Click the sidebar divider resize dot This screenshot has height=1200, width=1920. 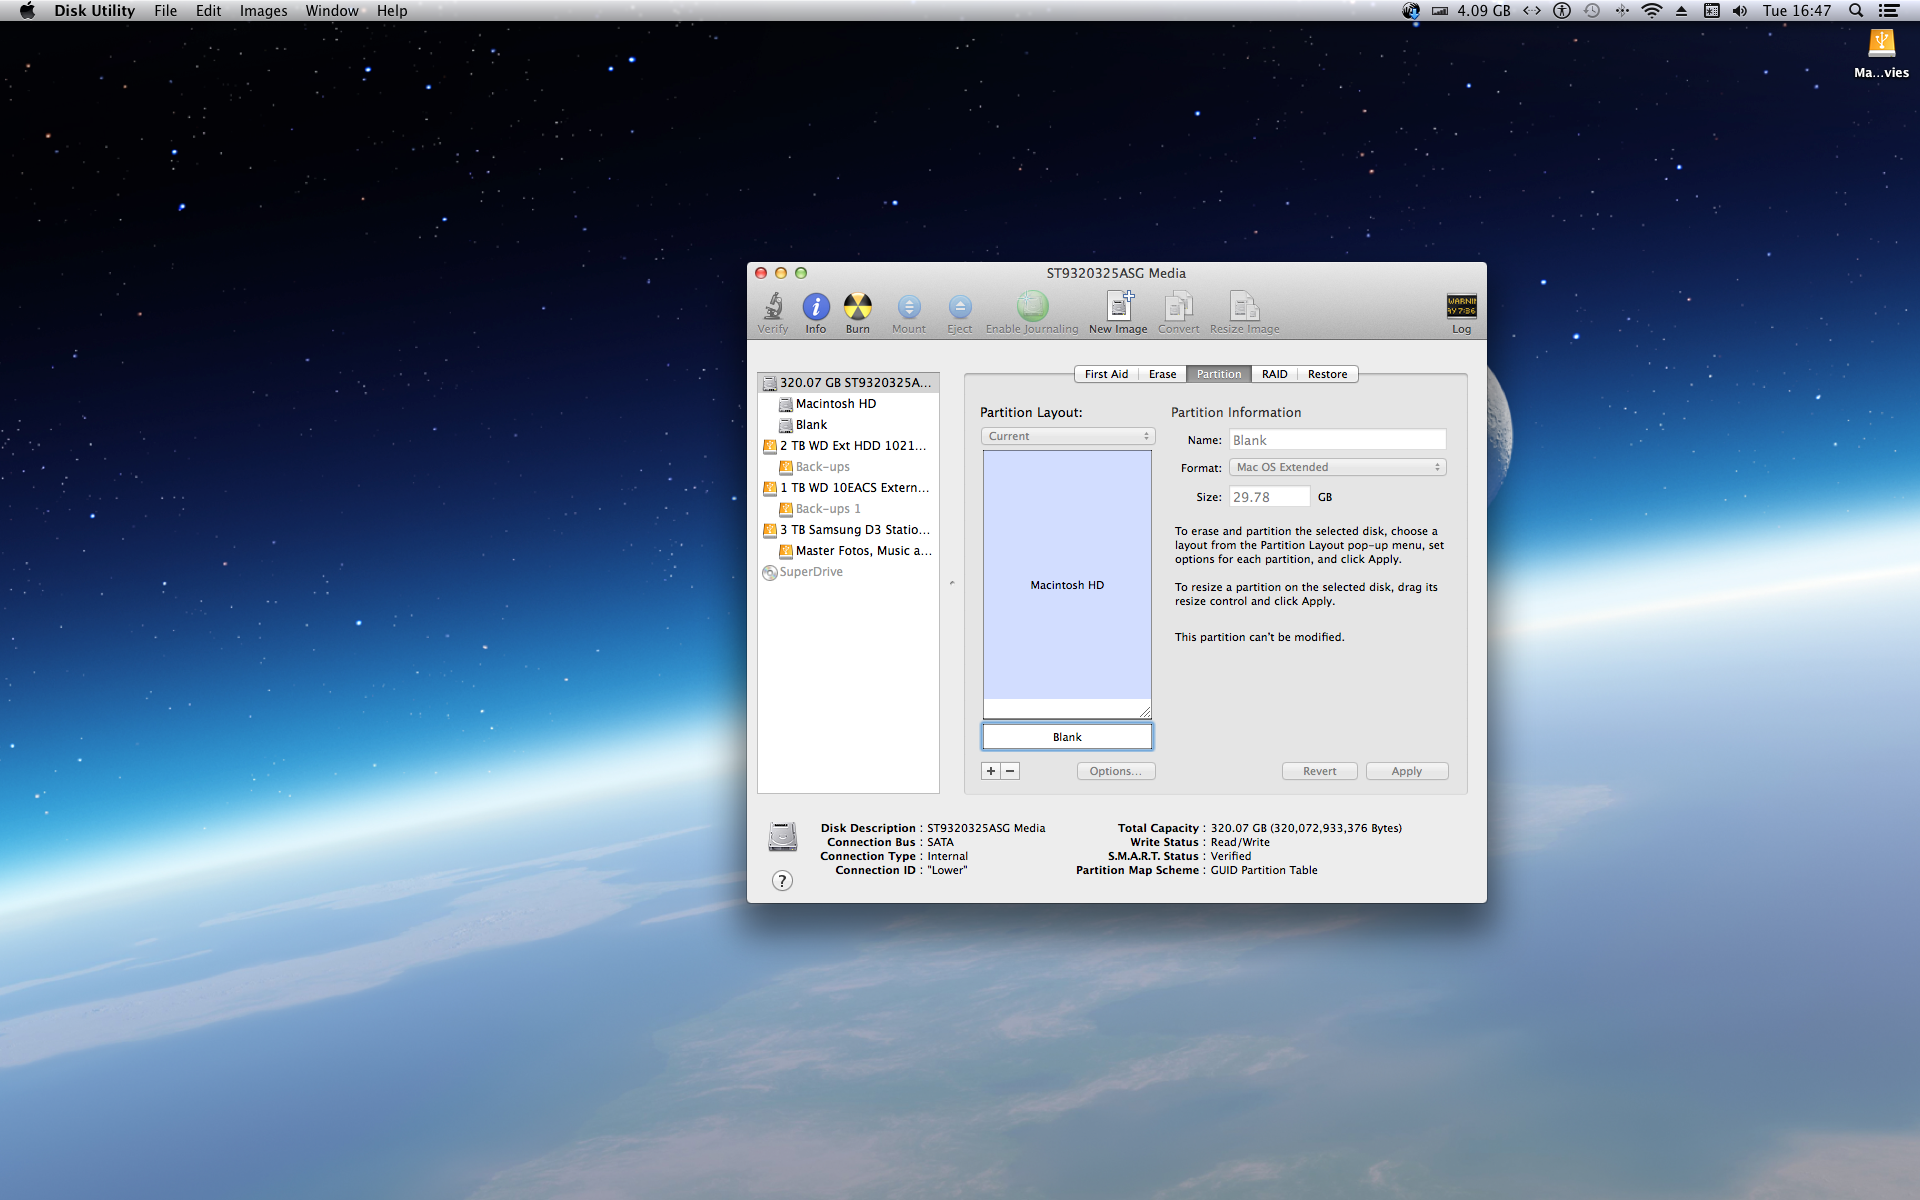(x=952, y=583)
